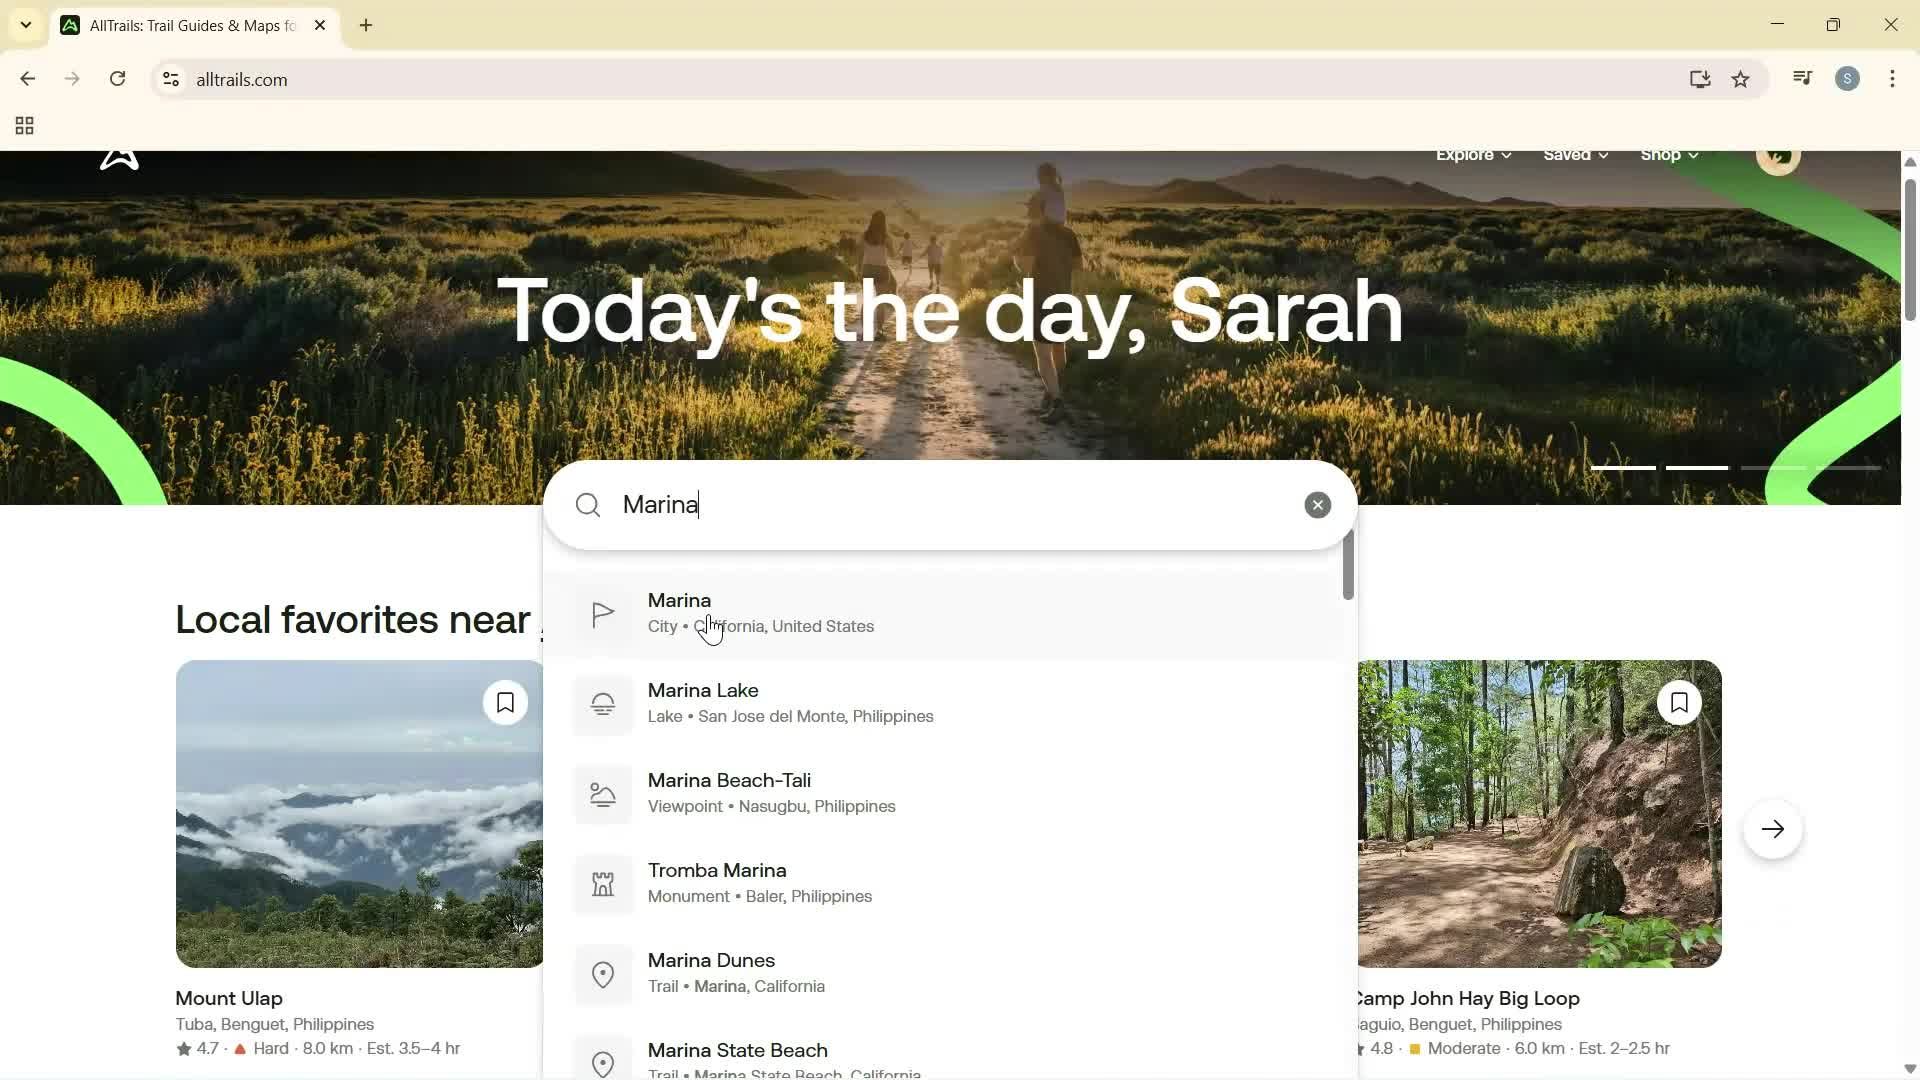Click the AllTrails logo

[118, 158]
